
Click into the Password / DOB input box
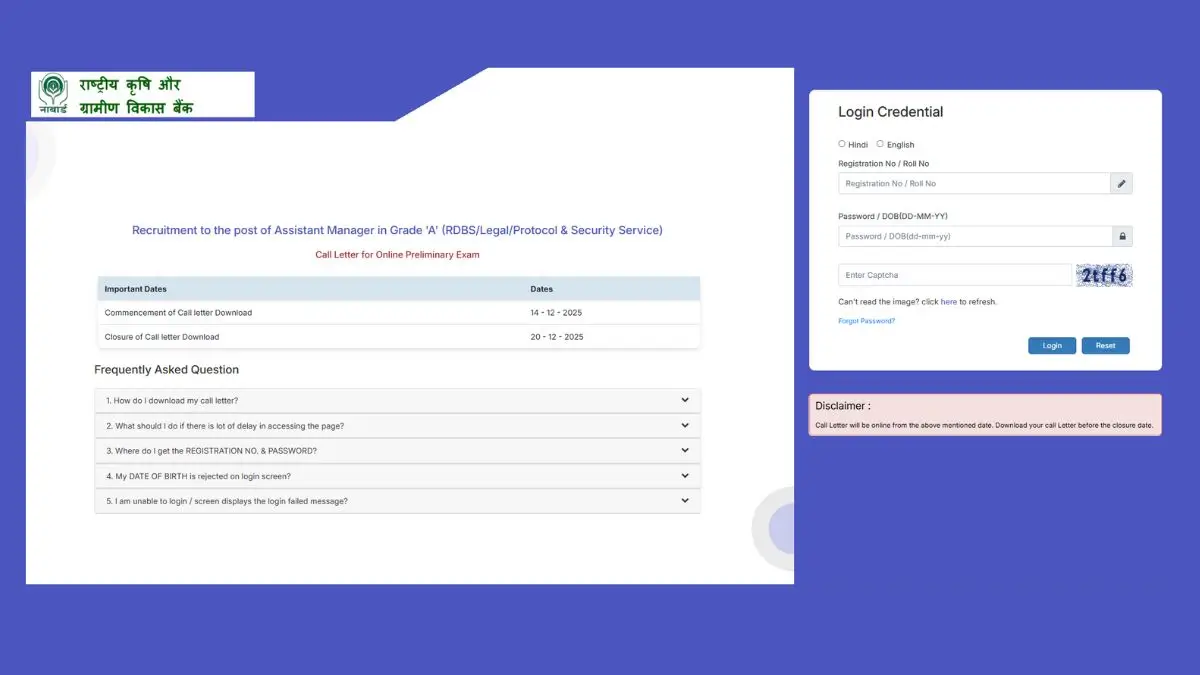974,237
